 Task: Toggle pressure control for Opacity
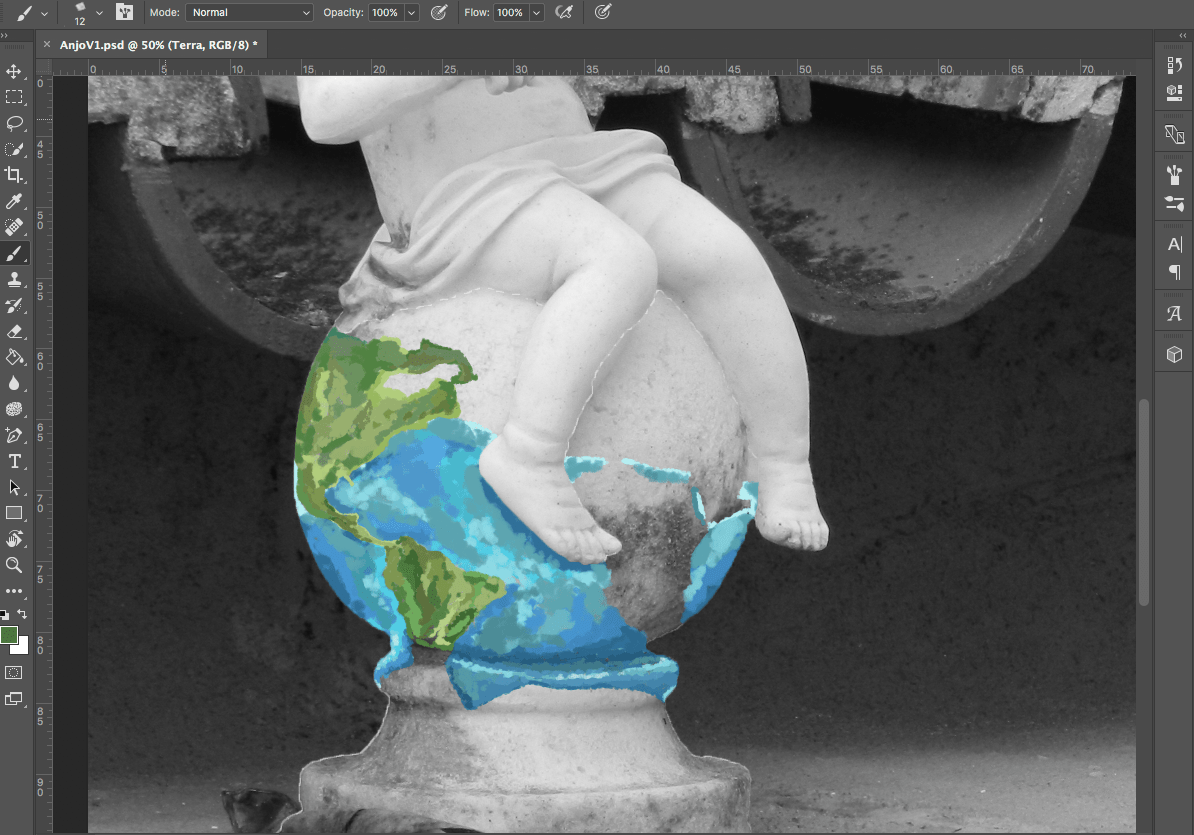438,12
